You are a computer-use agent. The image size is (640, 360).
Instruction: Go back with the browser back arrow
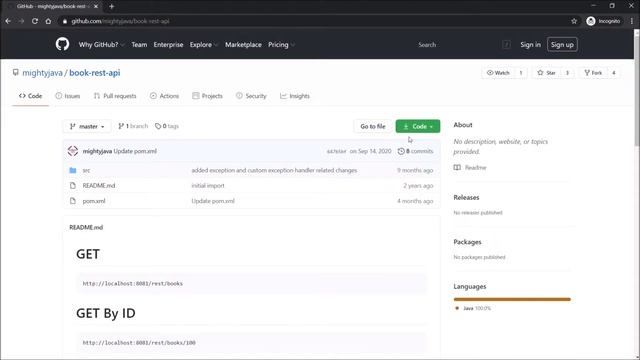[x=8, y=21]
